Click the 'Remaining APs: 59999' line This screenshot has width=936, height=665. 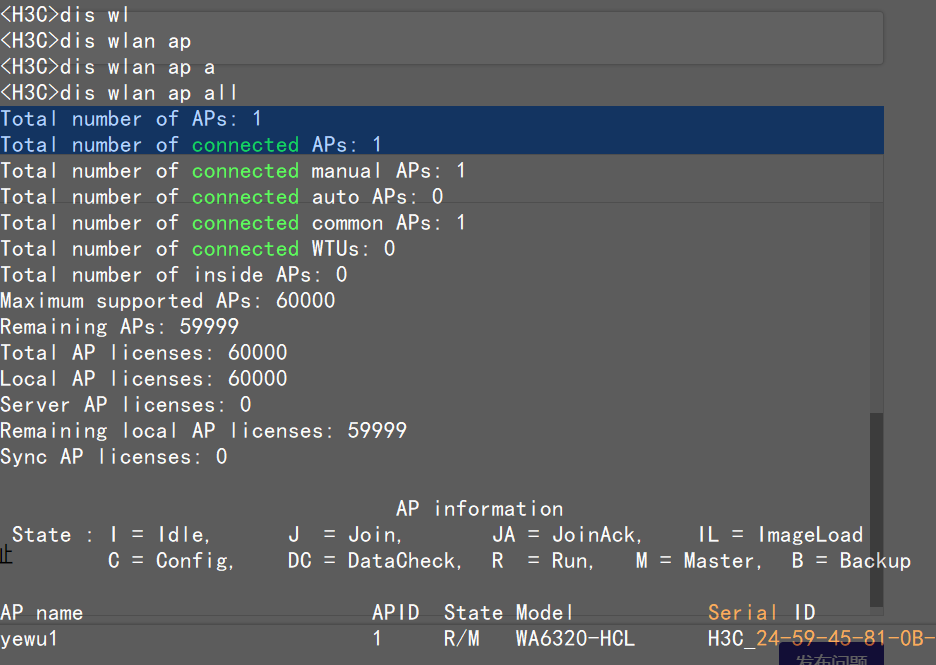click(x=120, y=327)
